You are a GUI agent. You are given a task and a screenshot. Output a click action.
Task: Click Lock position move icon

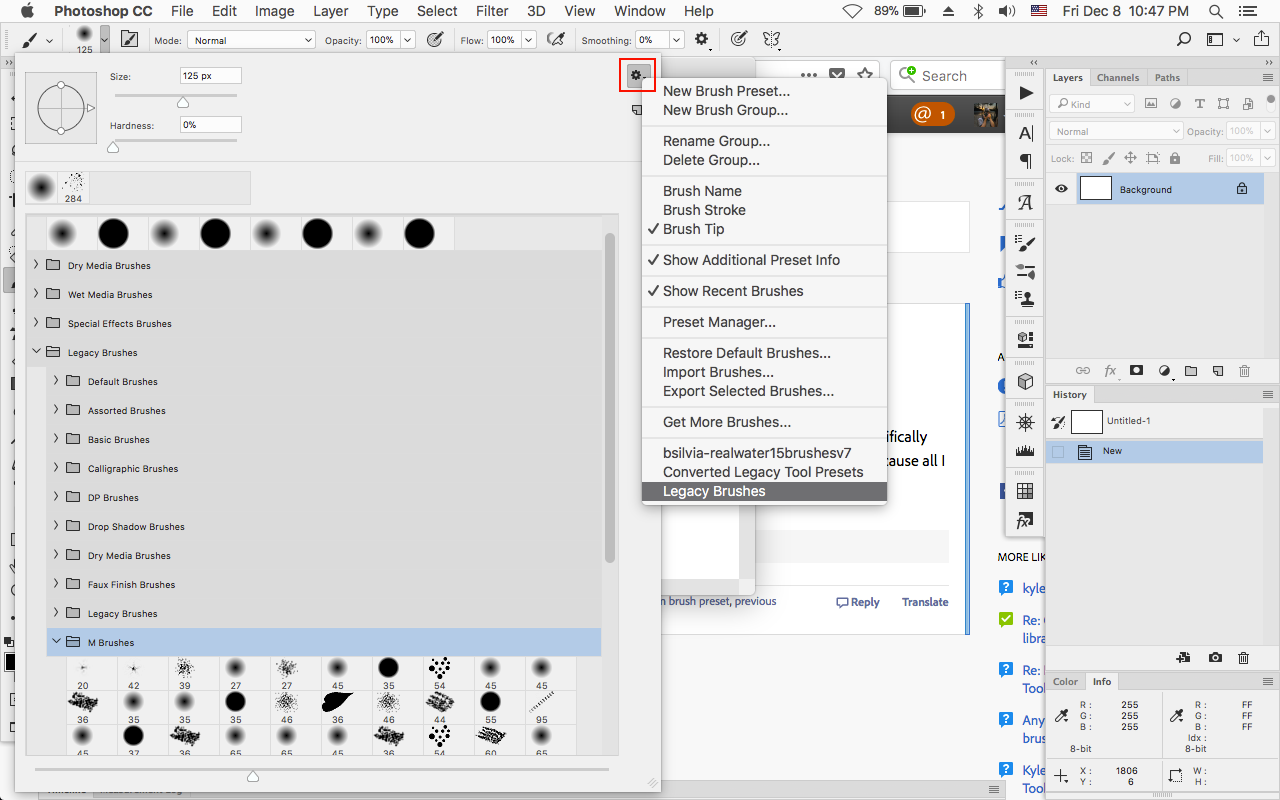(1130, 158)
